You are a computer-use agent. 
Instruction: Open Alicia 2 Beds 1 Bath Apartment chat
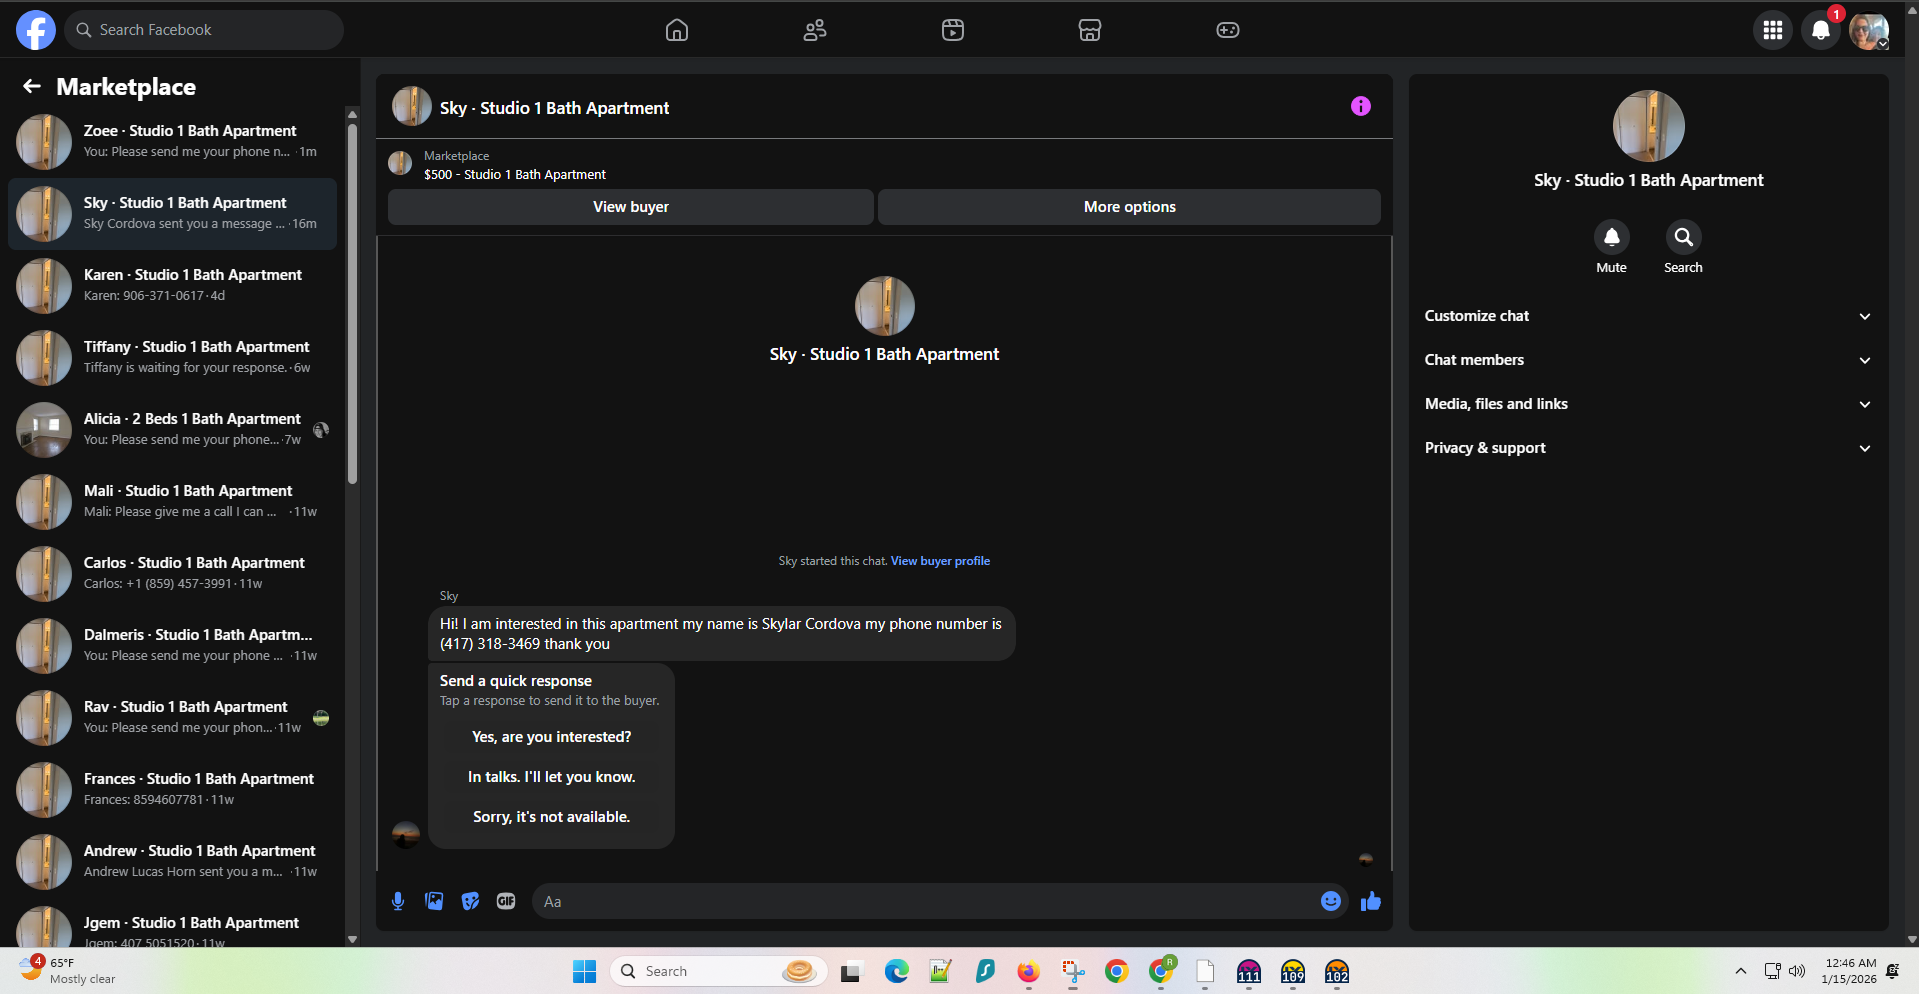pos(172,430)
